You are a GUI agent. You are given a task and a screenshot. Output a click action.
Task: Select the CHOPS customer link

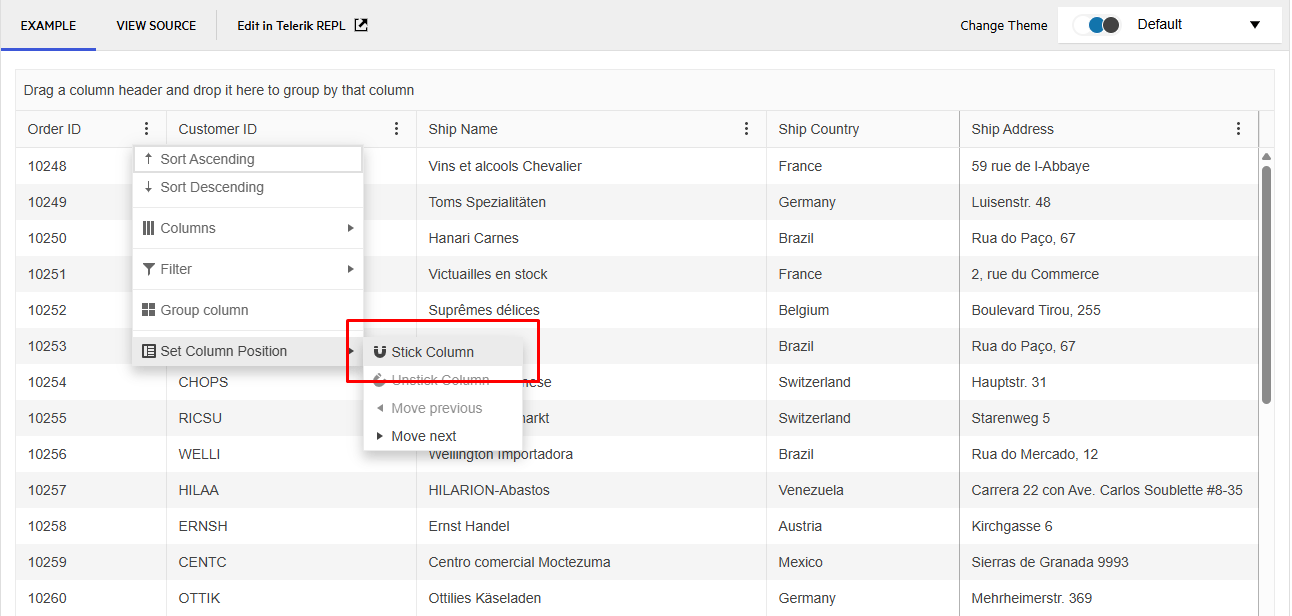pyautogui.click(x=205, y=381)
